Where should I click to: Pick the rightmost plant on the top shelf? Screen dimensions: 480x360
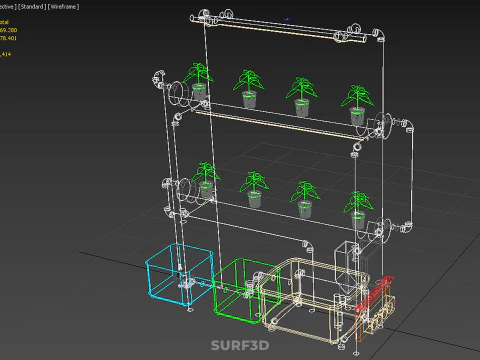click(357, 105)
